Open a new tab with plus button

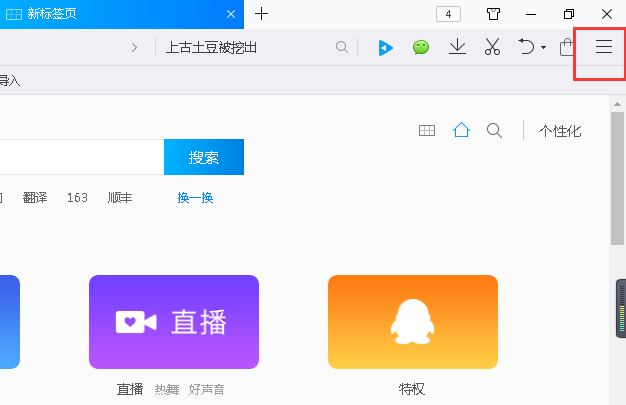click(261, 14)
